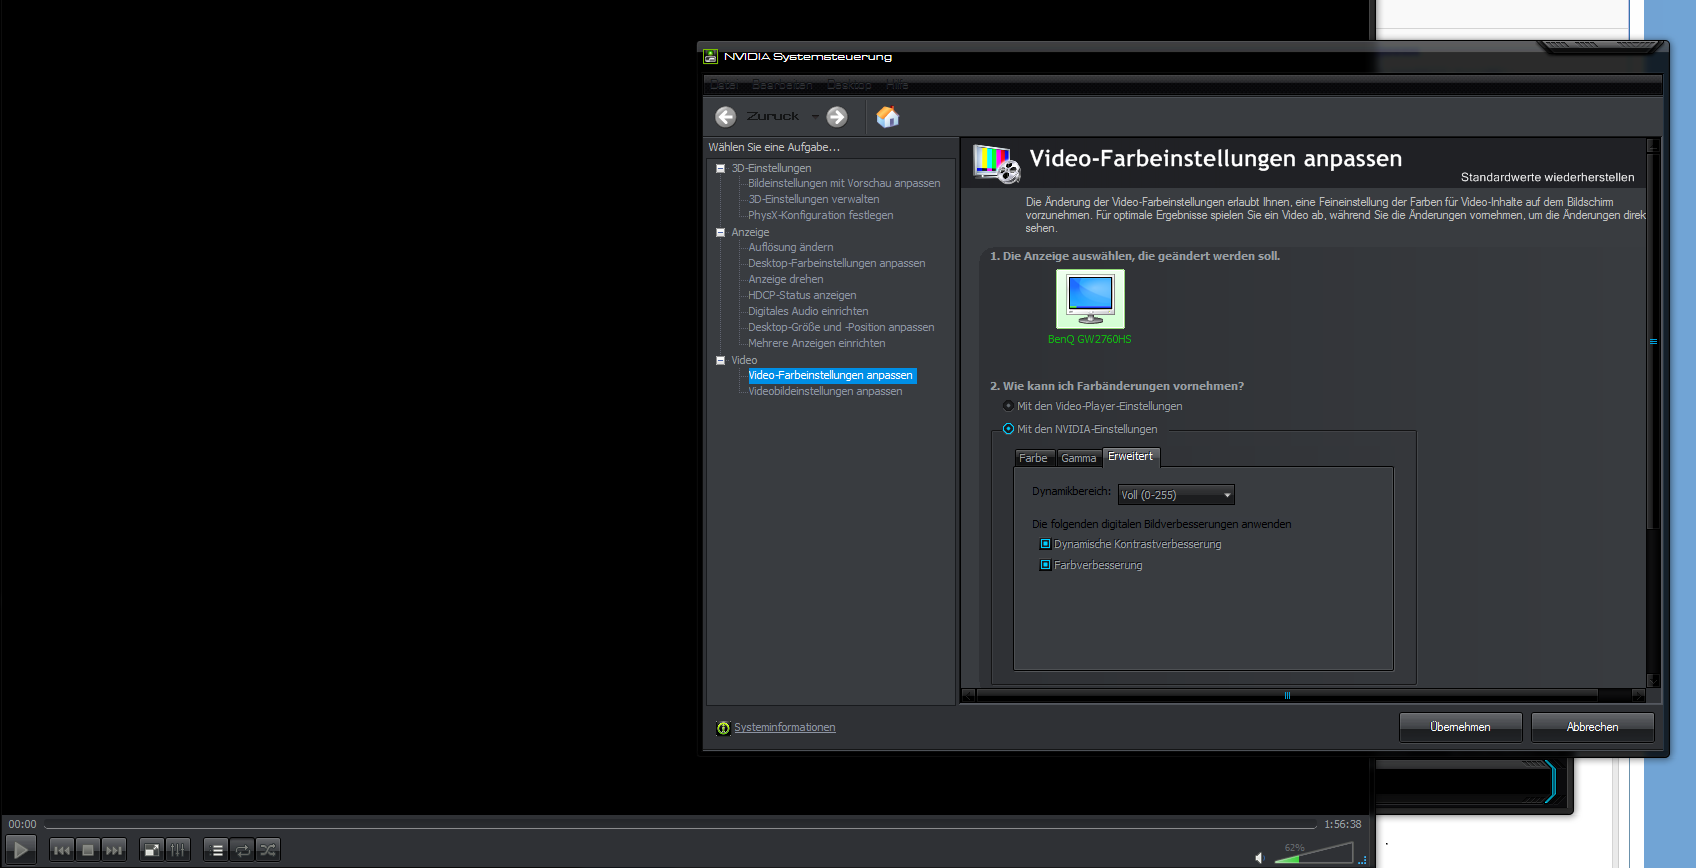Viewport: 1696px width, 868px height.
Task: Click the Systeminformationen icon
Action: pos(723,728)
